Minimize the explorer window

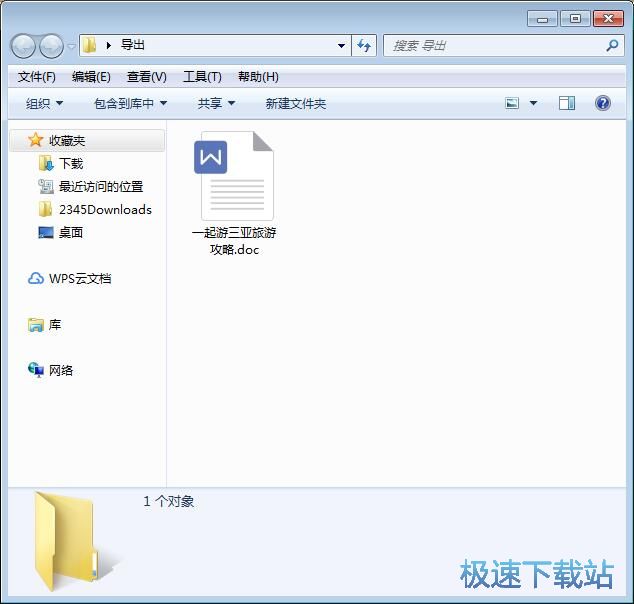[x=542, y=19]
